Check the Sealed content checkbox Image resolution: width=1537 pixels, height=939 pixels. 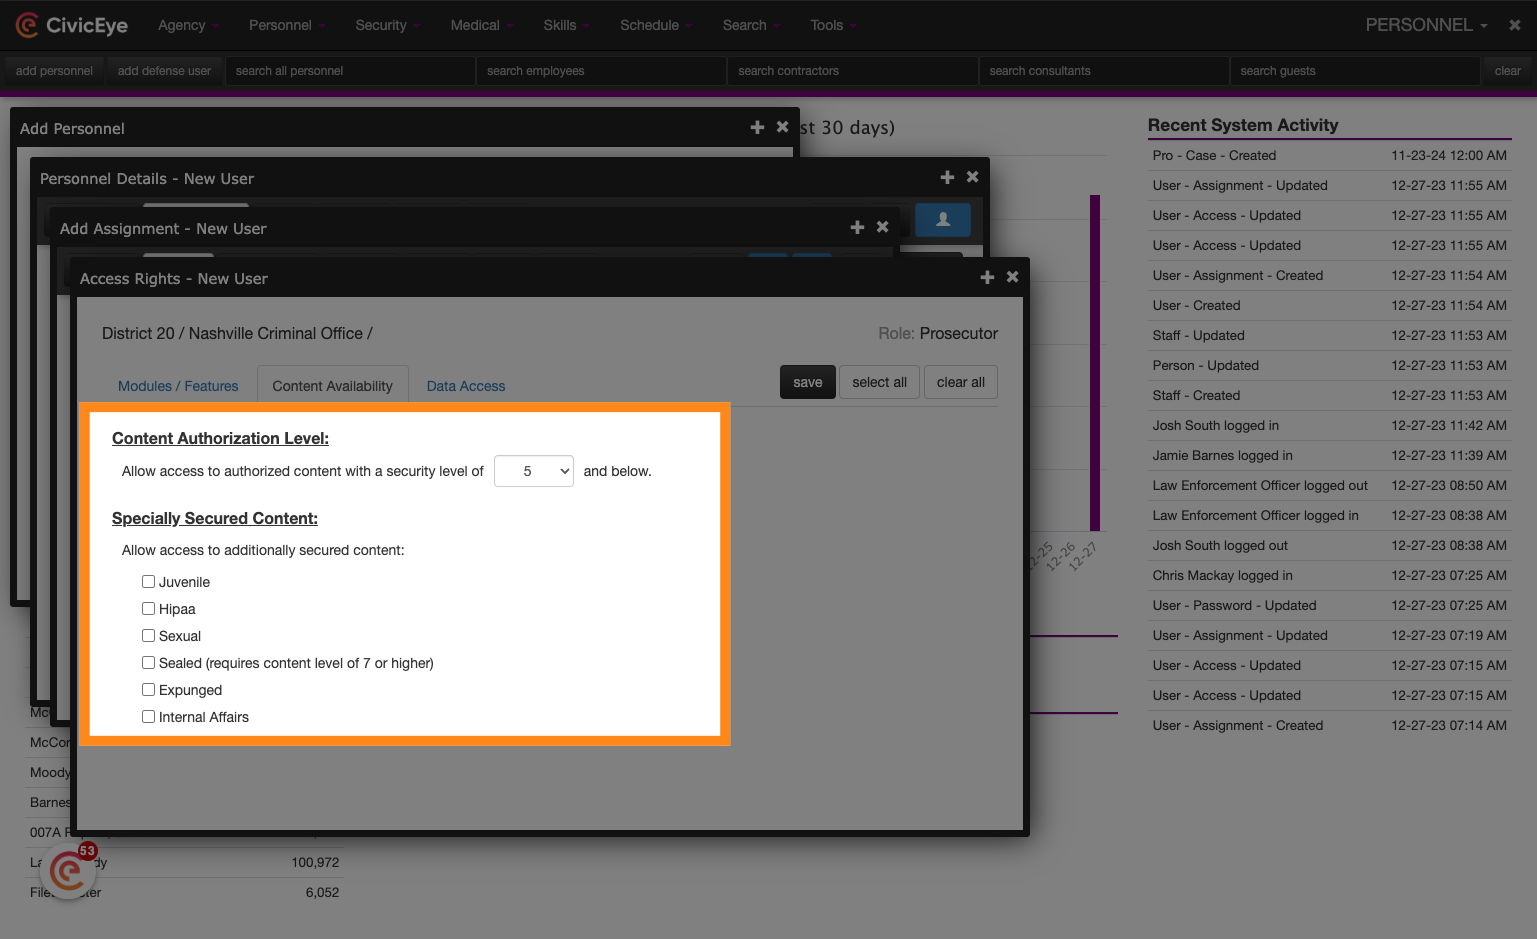(148, 662)
